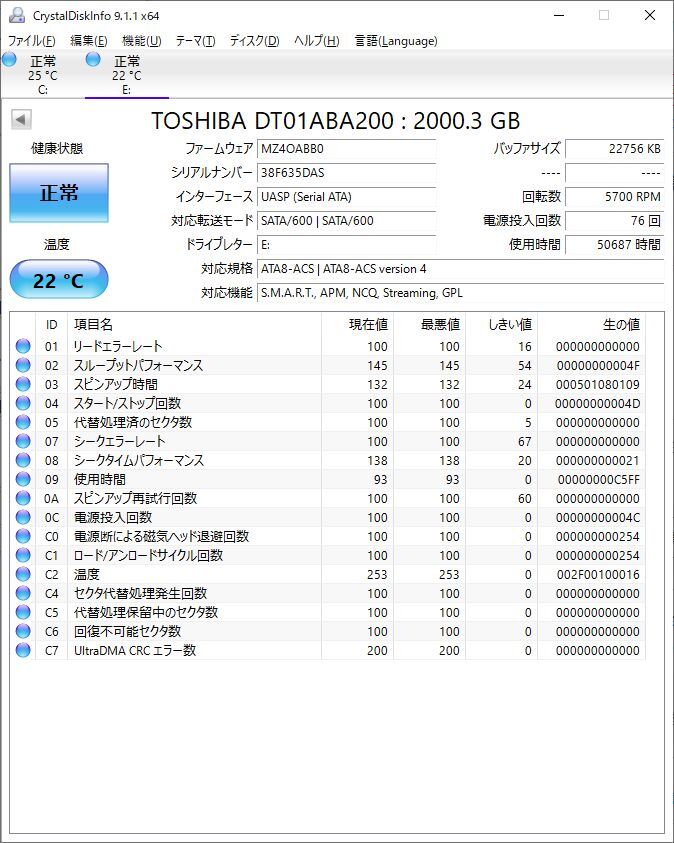Click the disk title TOSHIBA DT01ABA200 : 2000.3 GB
This screenshot has width=674, height=843.
pos(336,121)
